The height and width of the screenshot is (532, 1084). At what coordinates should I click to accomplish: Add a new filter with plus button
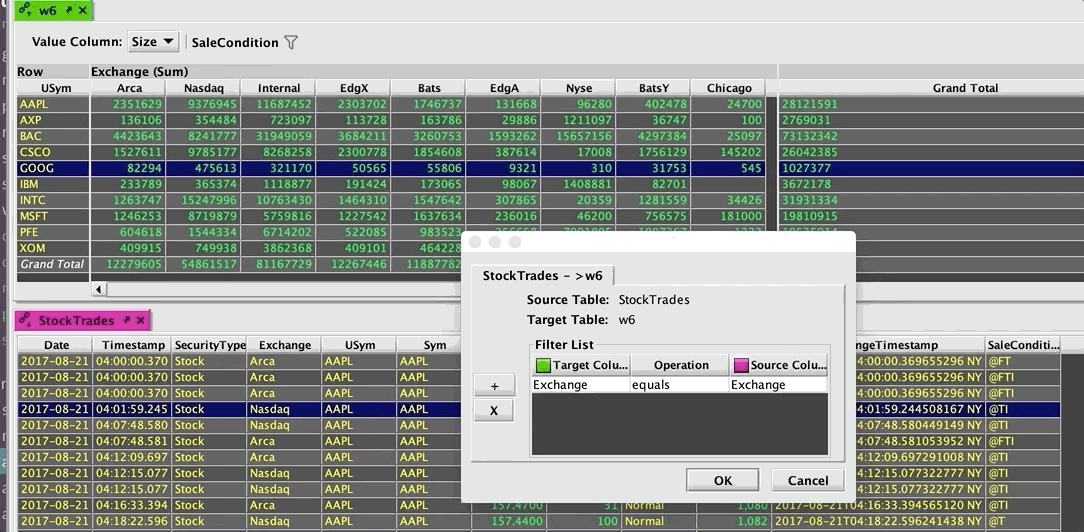click(493, 386)
